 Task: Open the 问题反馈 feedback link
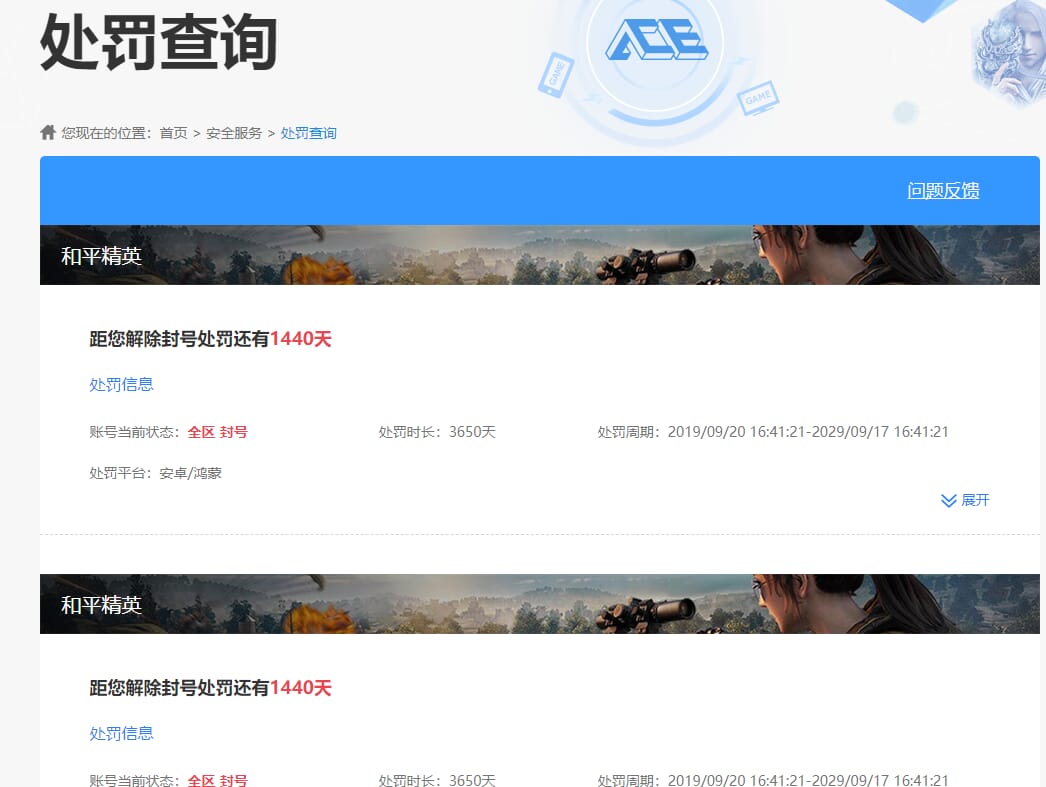(943, 191)
